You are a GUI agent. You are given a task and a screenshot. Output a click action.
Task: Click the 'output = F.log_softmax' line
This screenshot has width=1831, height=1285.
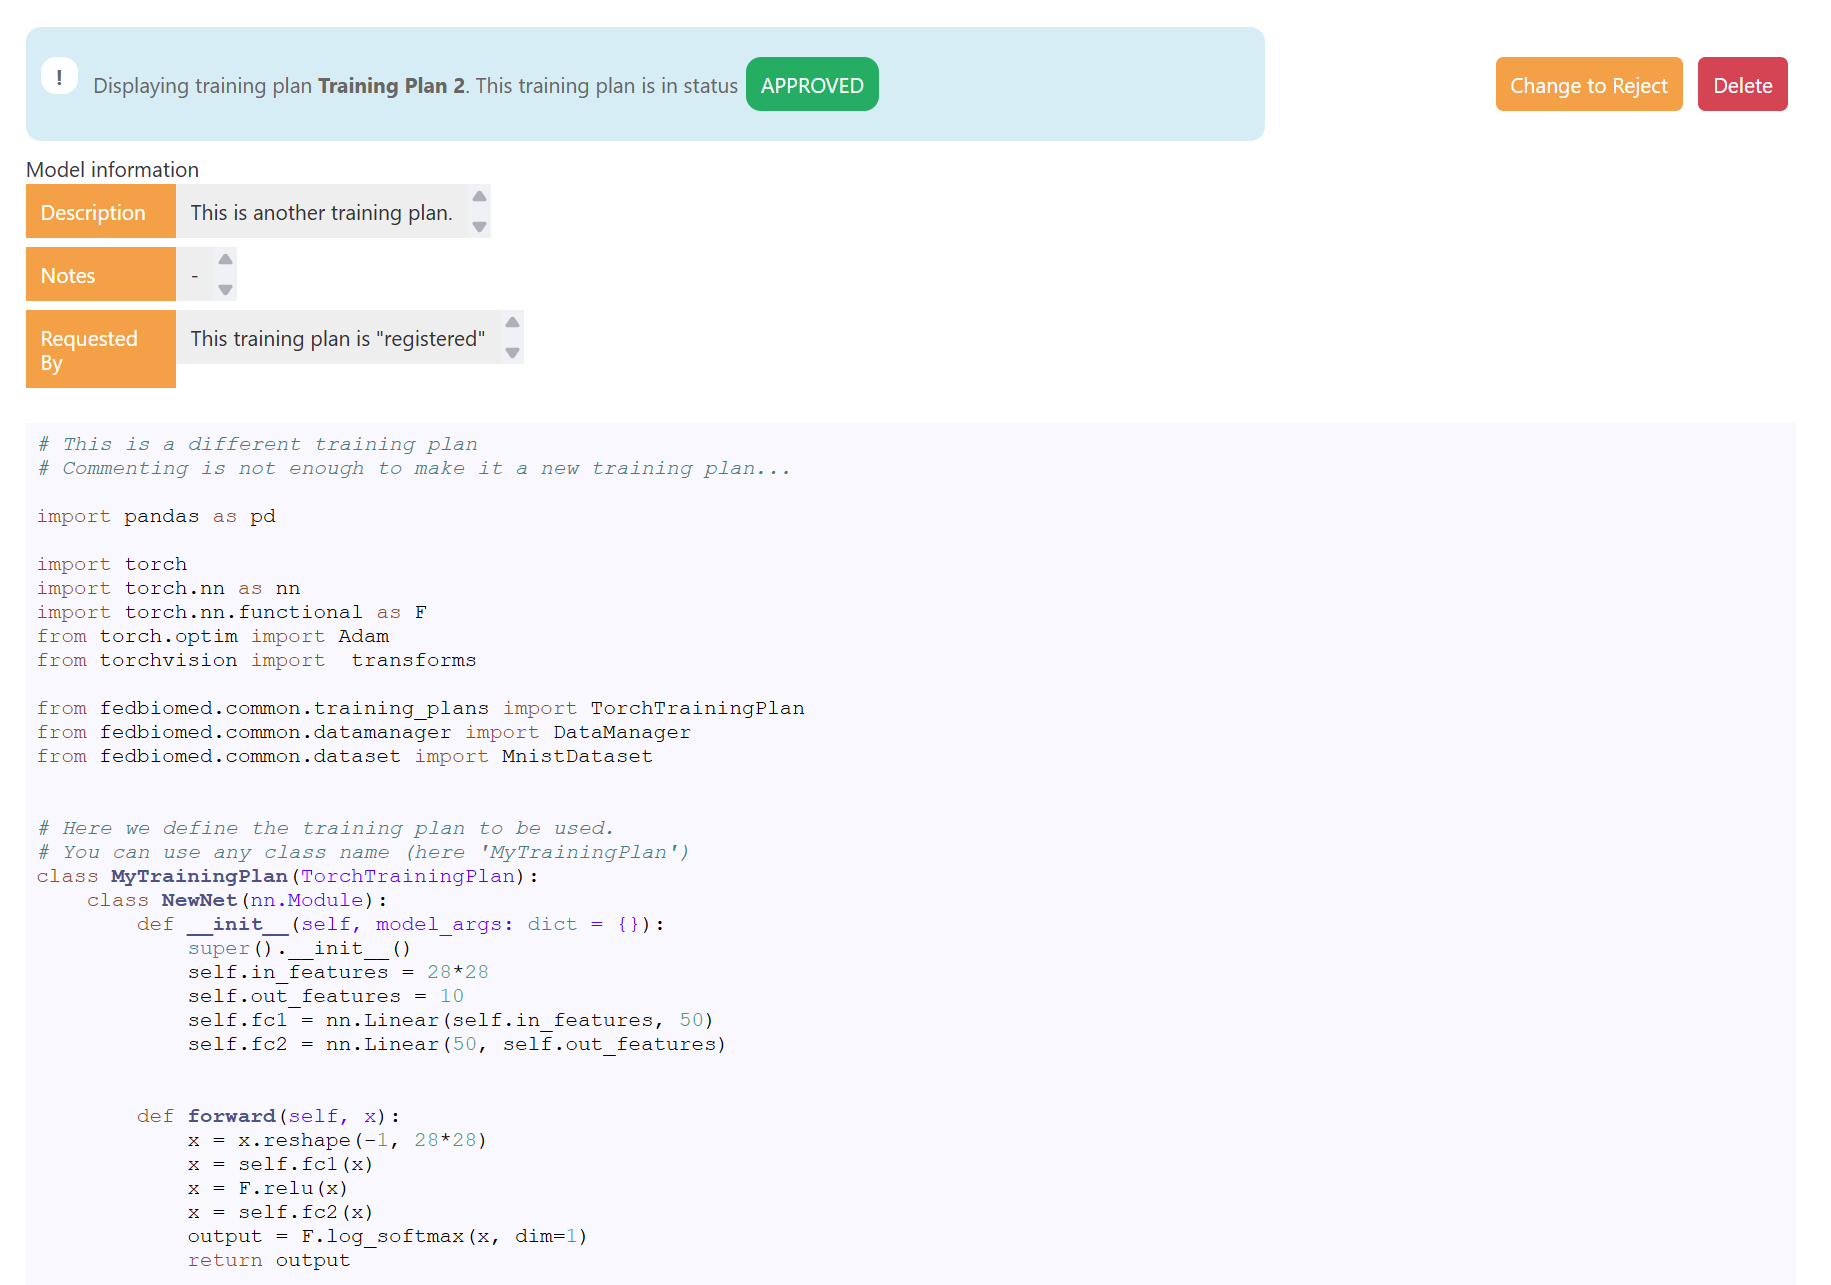point(388,1236)
